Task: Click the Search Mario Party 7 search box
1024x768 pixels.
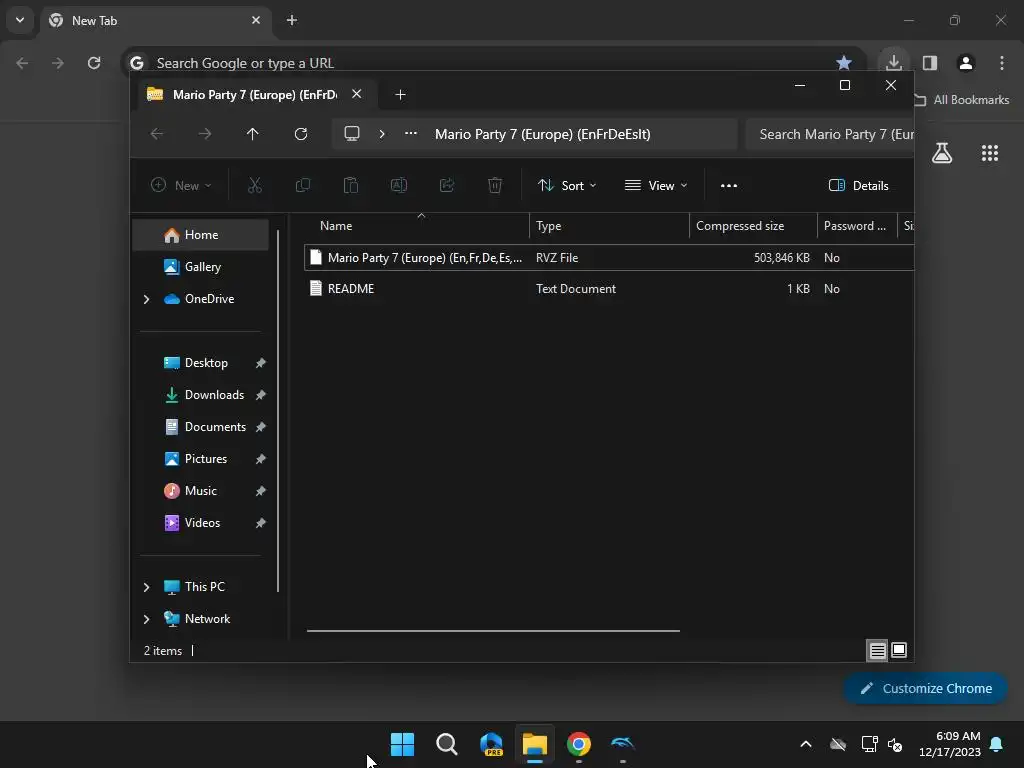Action: pyautogui.click(x=830, y=134)
